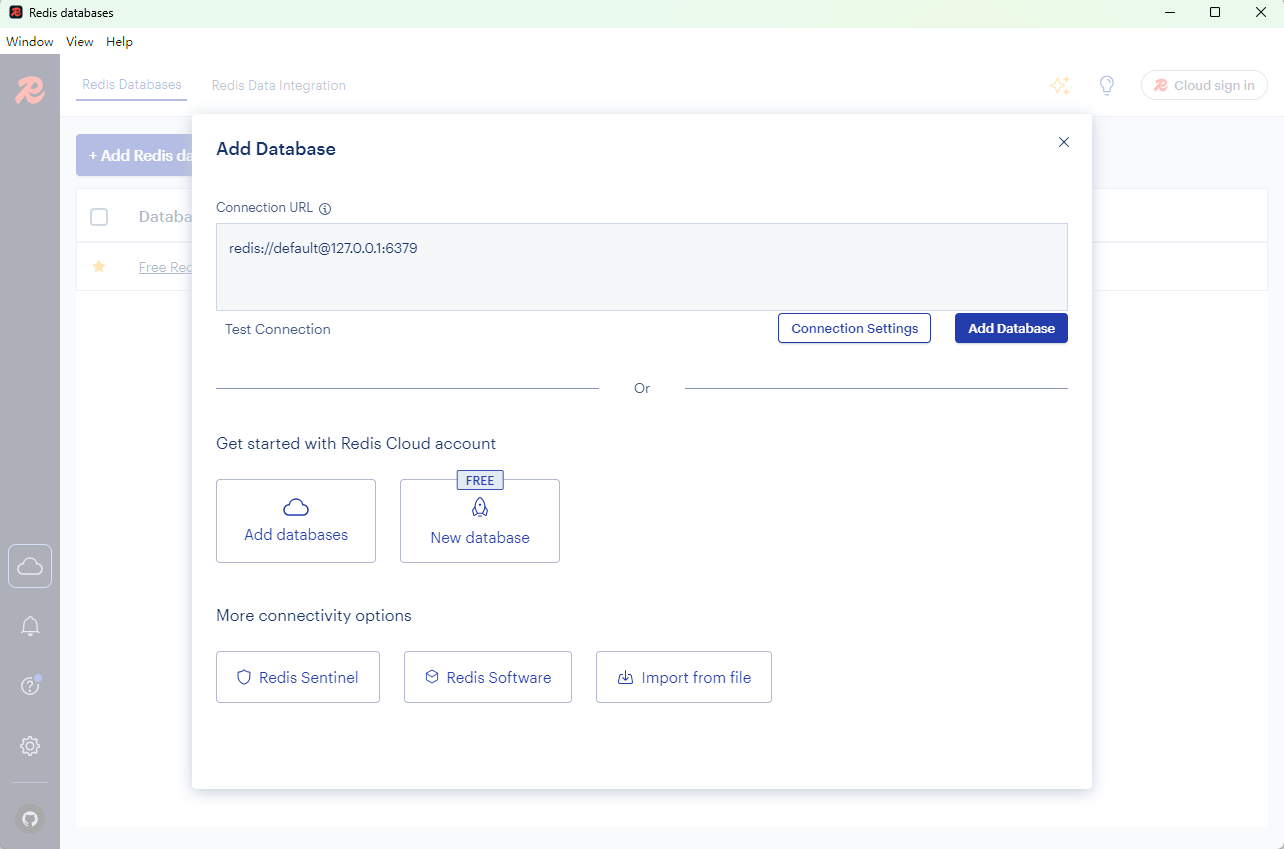1284x849 pixels.
Task: Switch to the Redis Data Integration tab
Action: click(x=278, y=85)
